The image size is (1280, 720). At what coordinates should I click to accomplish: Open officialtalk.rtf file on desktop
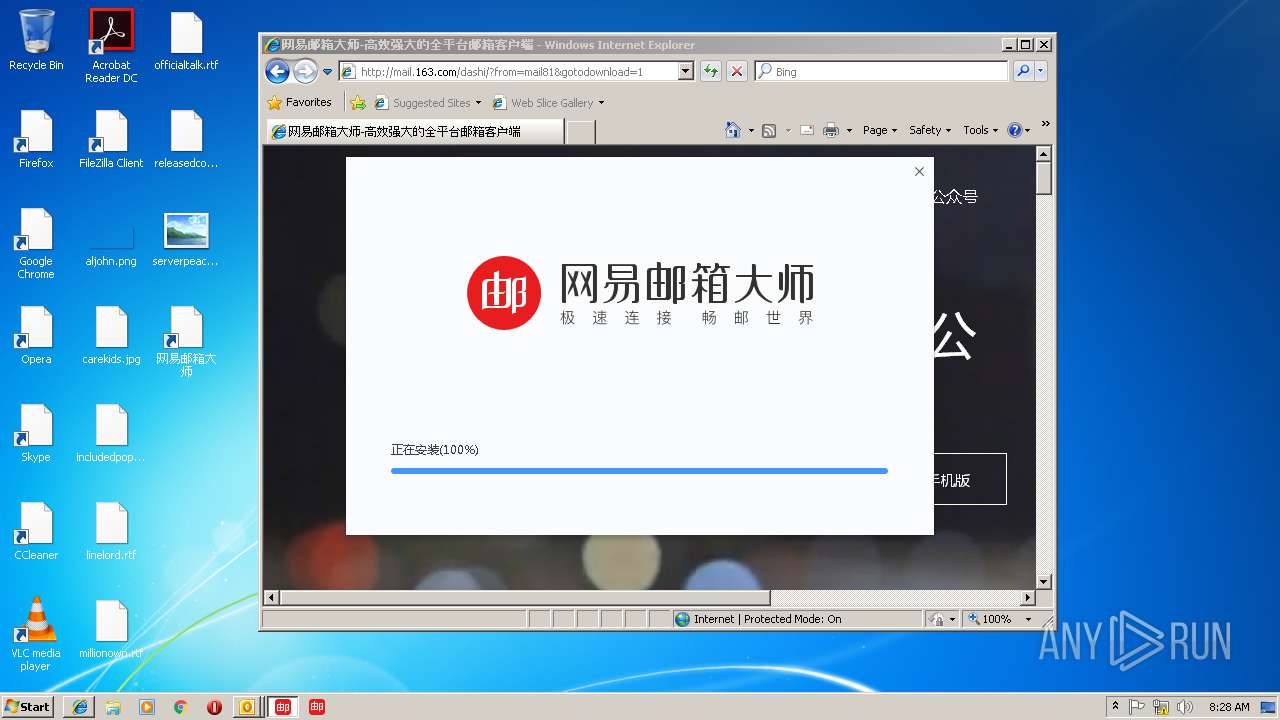point(186,40)
